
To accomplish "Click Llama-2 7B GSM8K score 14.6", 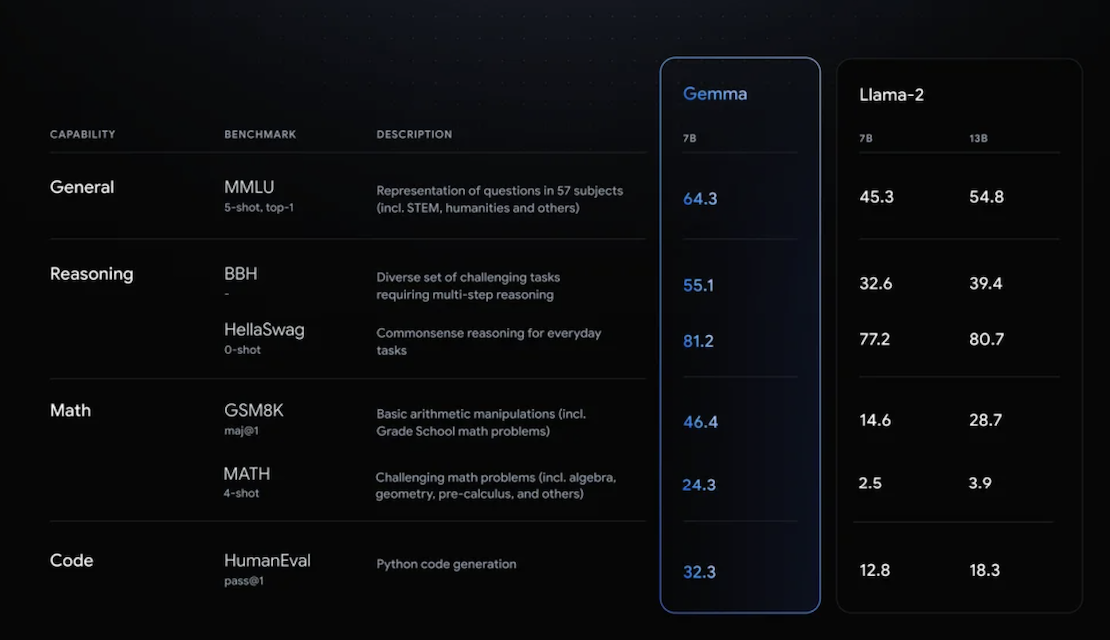I will [x=875, y=421].
